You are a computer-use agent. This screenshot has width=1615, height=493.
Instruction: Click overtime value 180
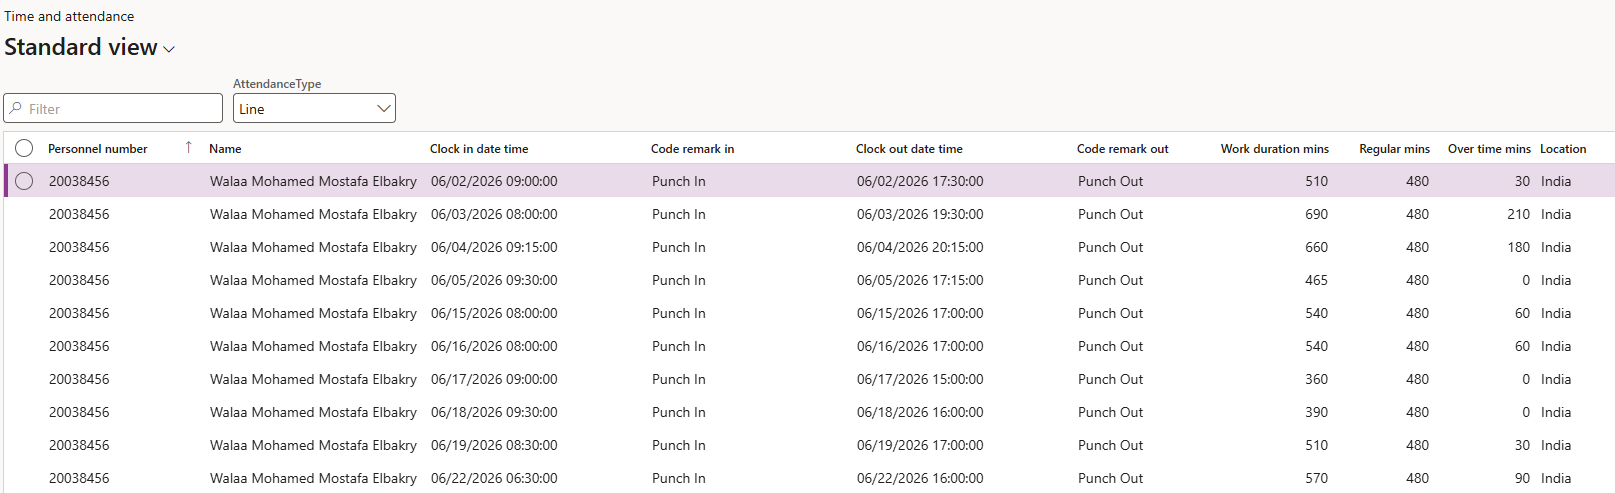click(1519, 247)
